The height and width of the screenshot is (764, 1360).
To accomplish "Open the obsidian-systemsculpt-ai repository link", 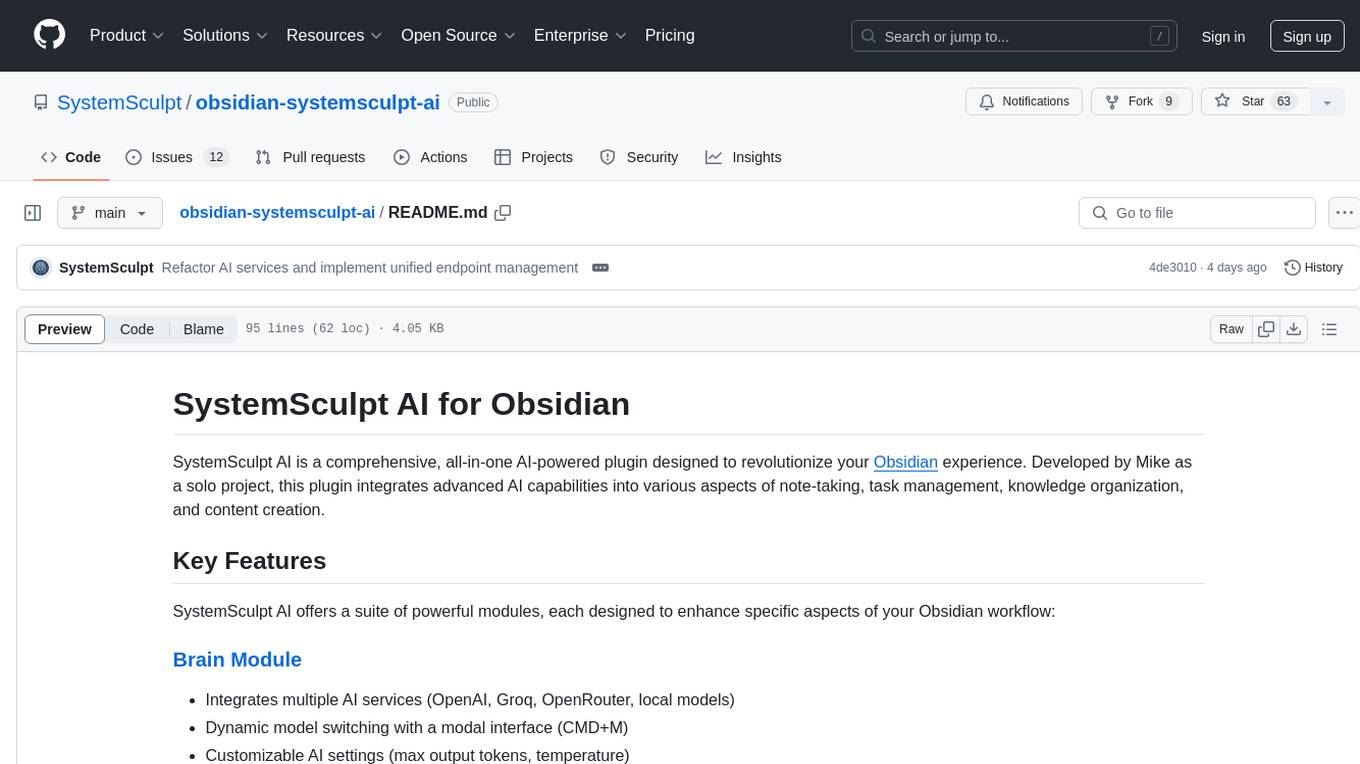I will 317,102.
